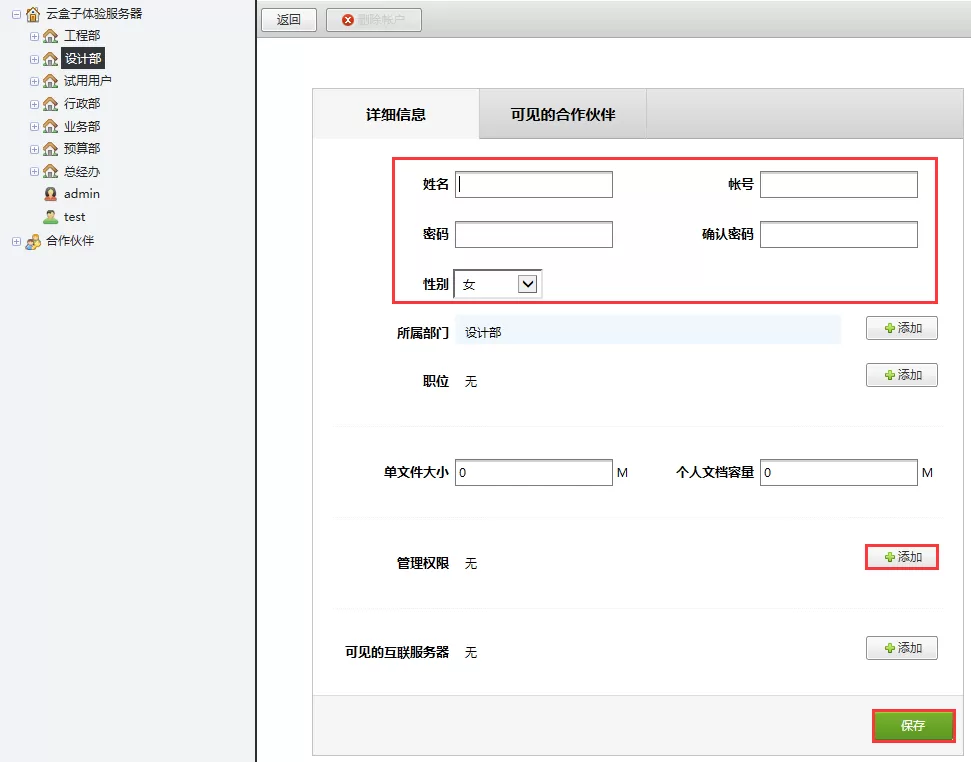
Task: Select 预算部 in the tree
Action: click(x=82, y=149)
